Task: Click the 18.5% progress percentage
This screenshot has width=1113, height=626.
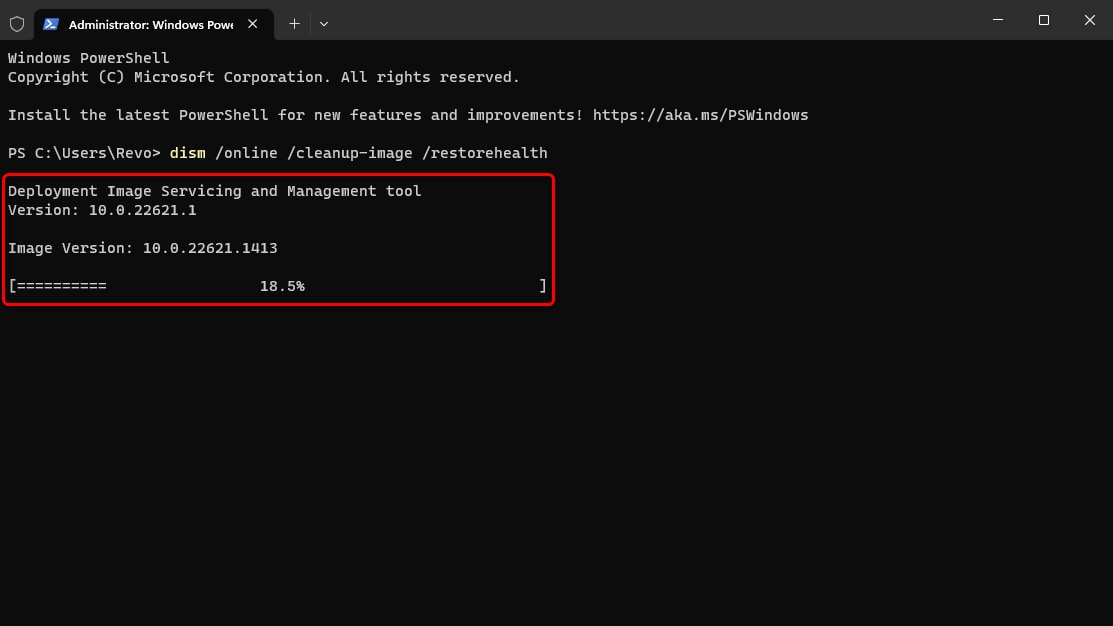Action: tap(282, 286)
